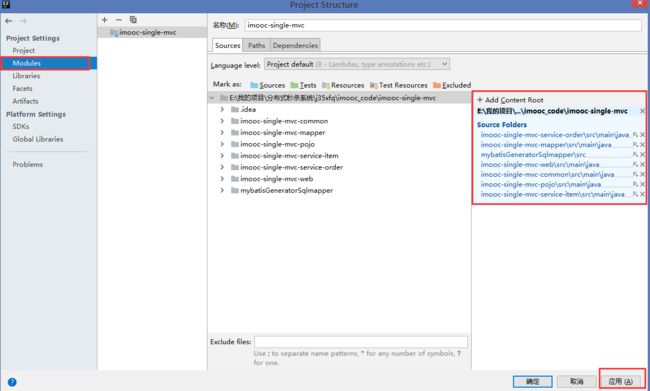Open Project settings page

[x=24, y=51]
